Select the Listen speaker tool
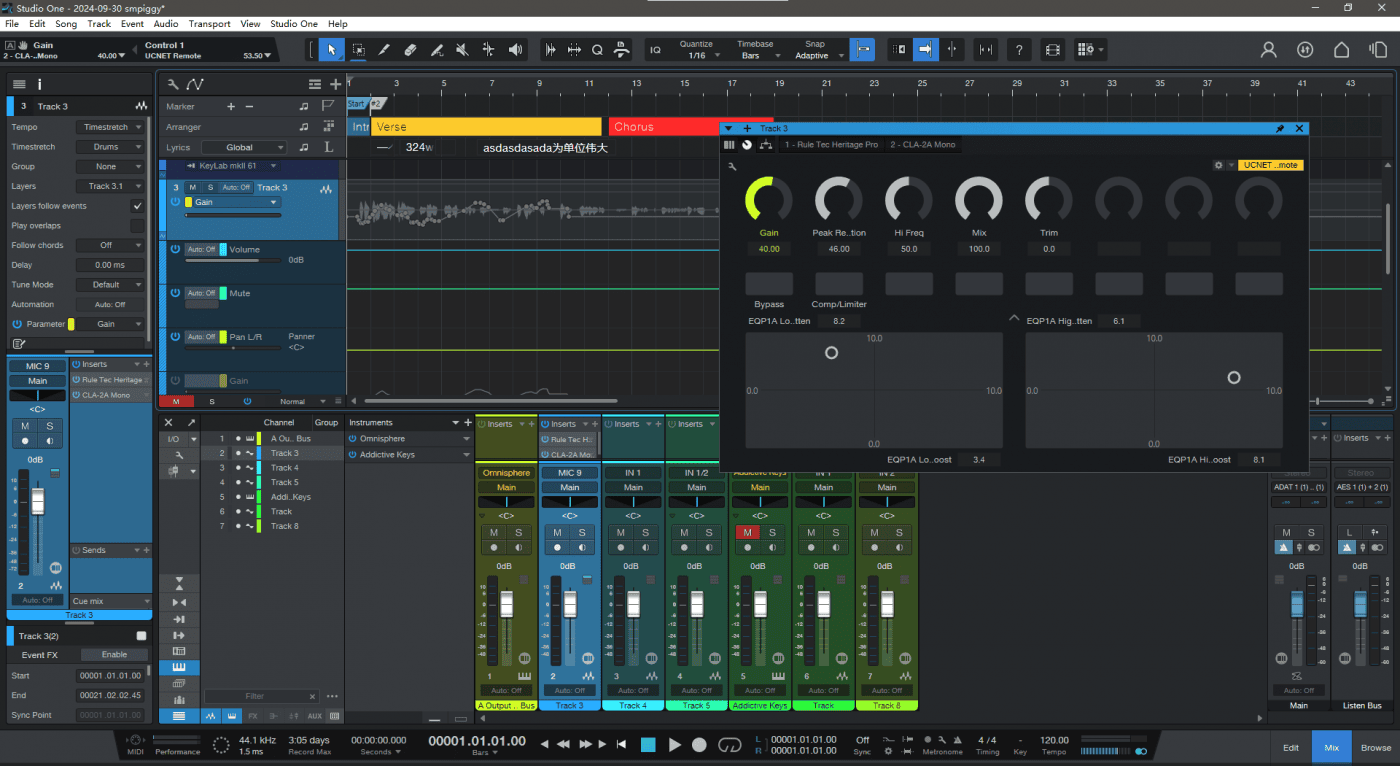This screenshot has width=1400, height=766. (515, 49)
